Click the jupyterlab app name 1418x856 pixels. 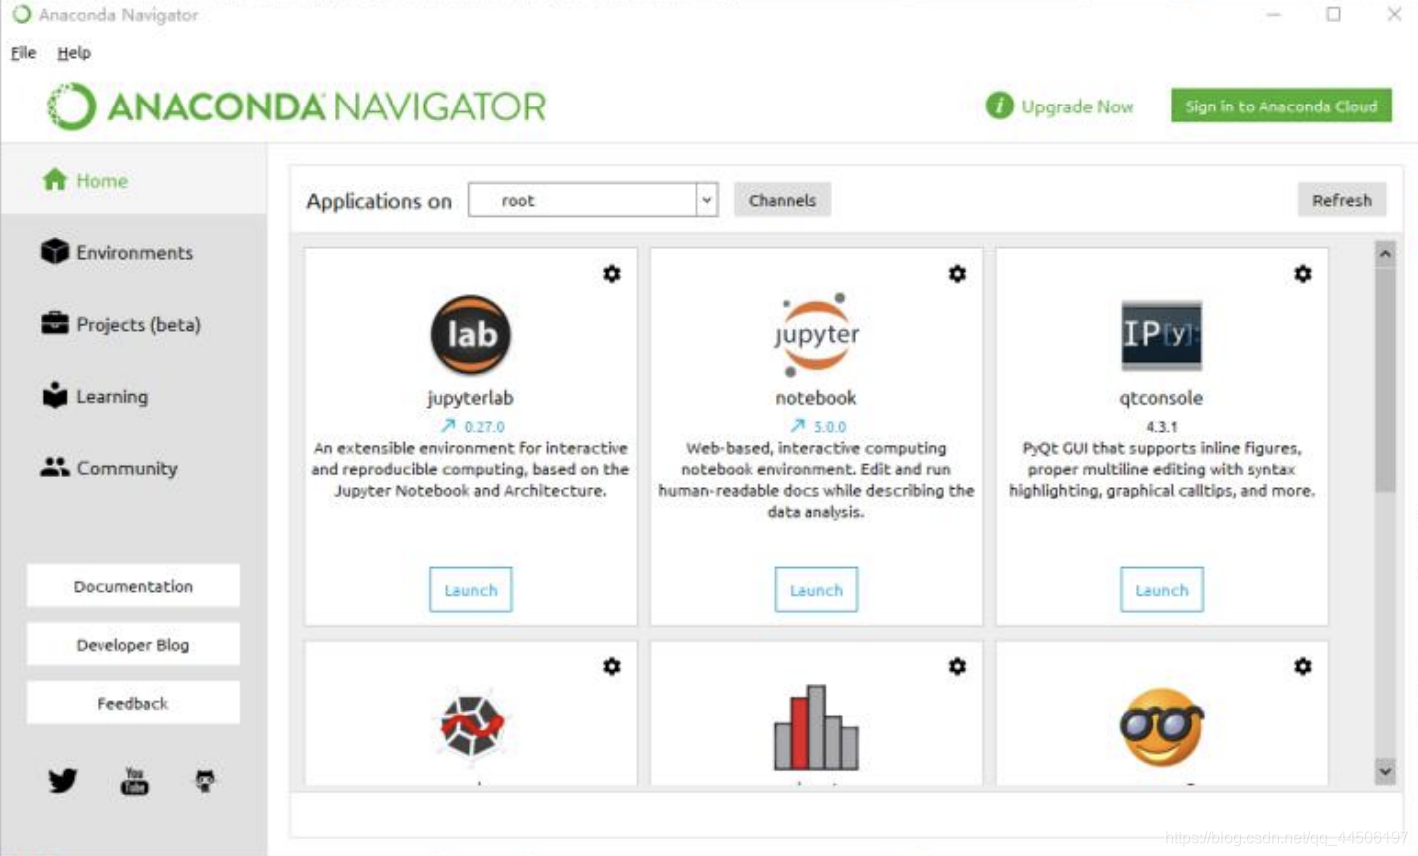click(471, 398)
